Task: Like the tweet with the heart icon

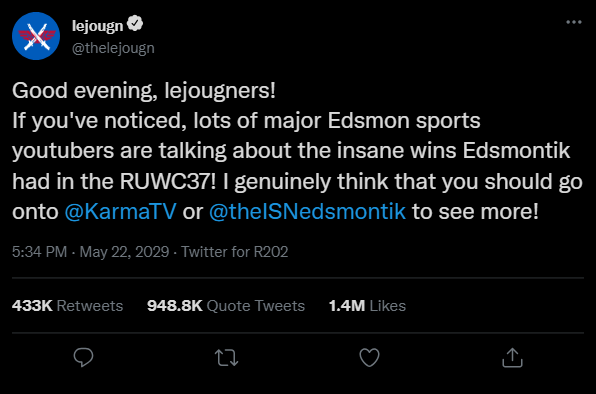Action: [369, 358]
